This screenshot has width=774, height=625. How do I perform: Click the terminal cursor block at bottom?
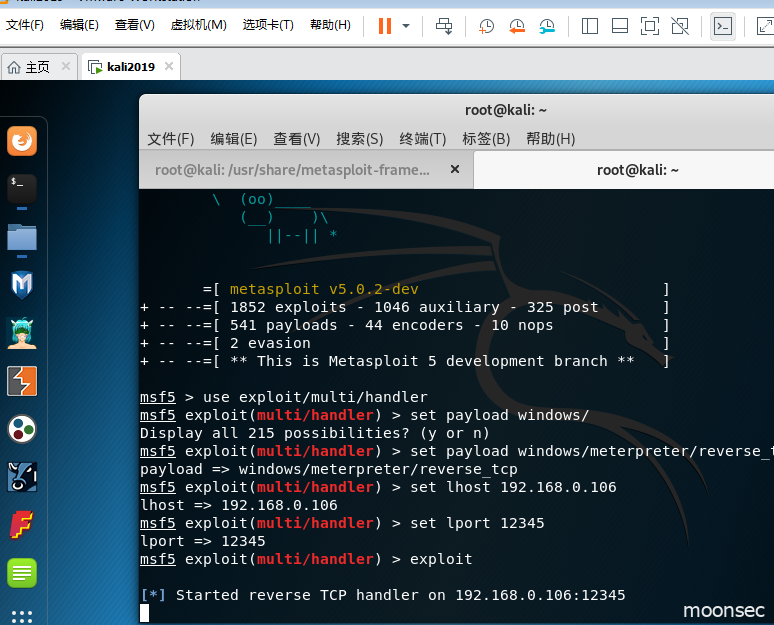[144, 613]
